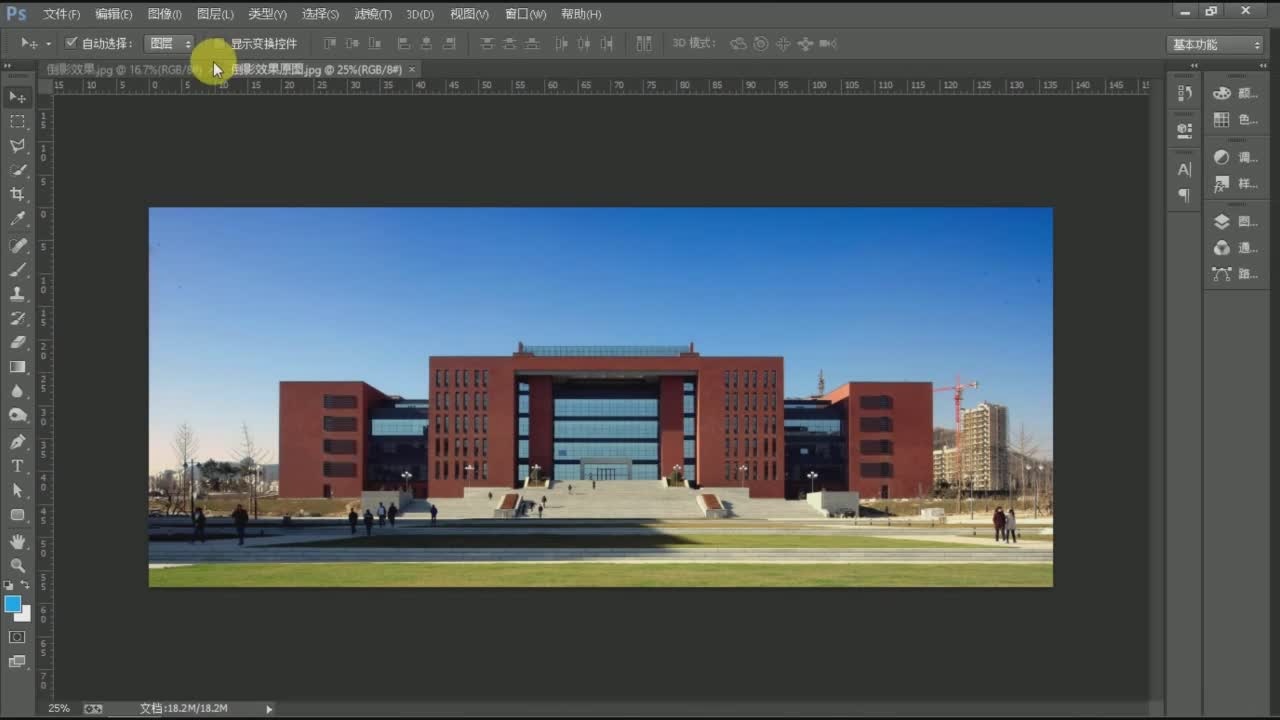Open the status bar info arrow
Screen dimensions: 1280x720
(269, 708)
